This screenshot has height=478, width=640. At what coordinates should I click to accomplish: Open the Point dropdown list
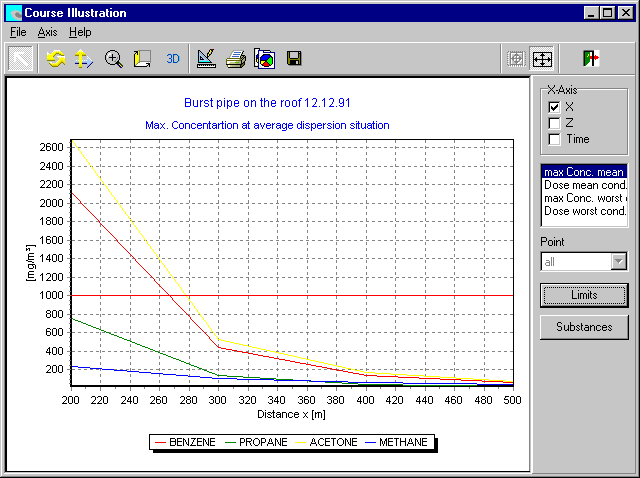click(x=618, y=261)
